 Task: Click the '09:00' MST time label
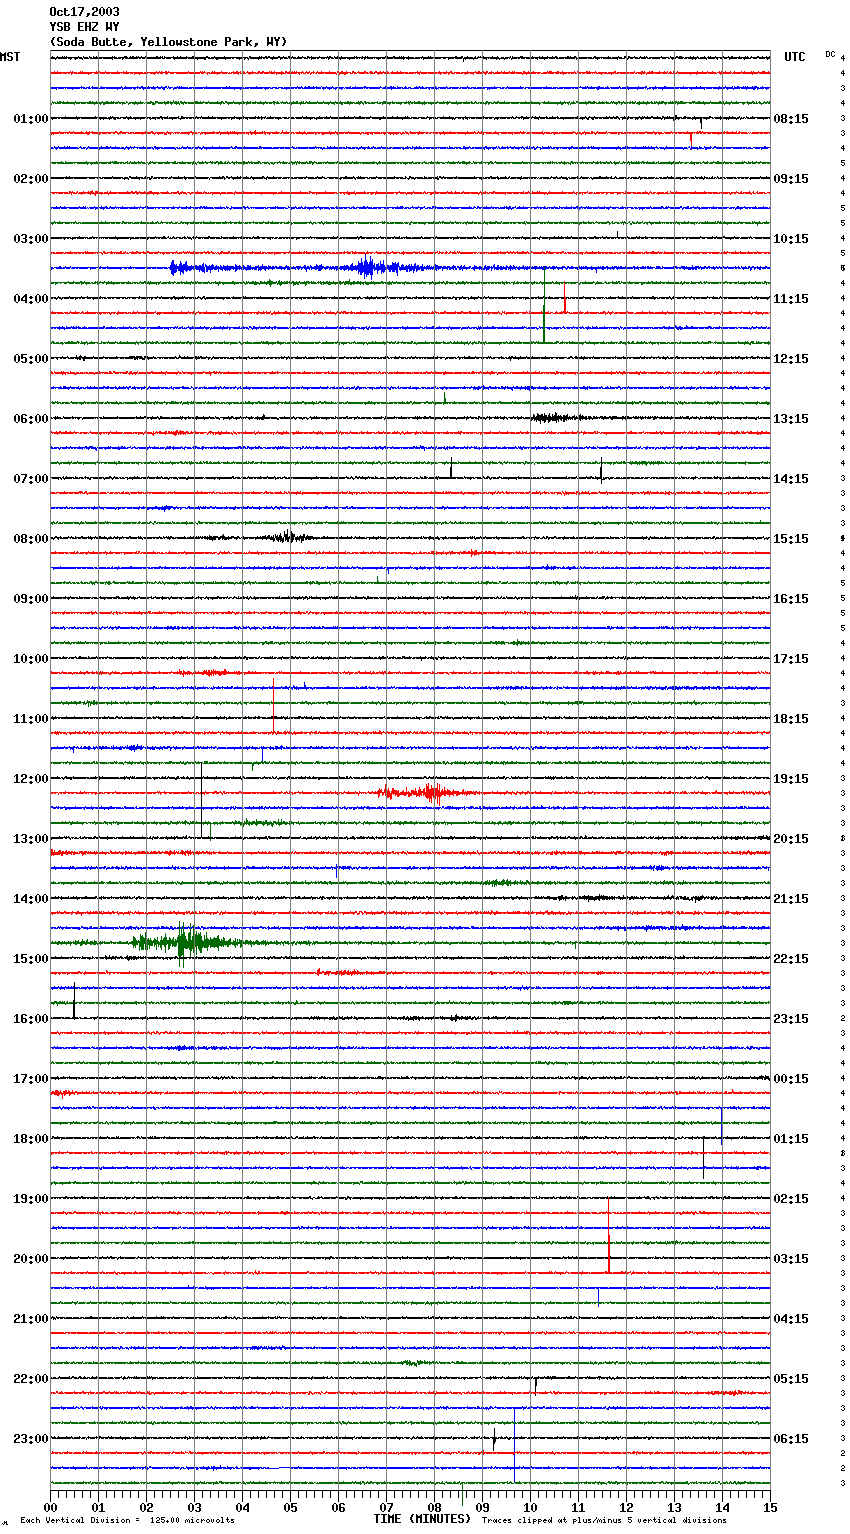click(31, 599)
